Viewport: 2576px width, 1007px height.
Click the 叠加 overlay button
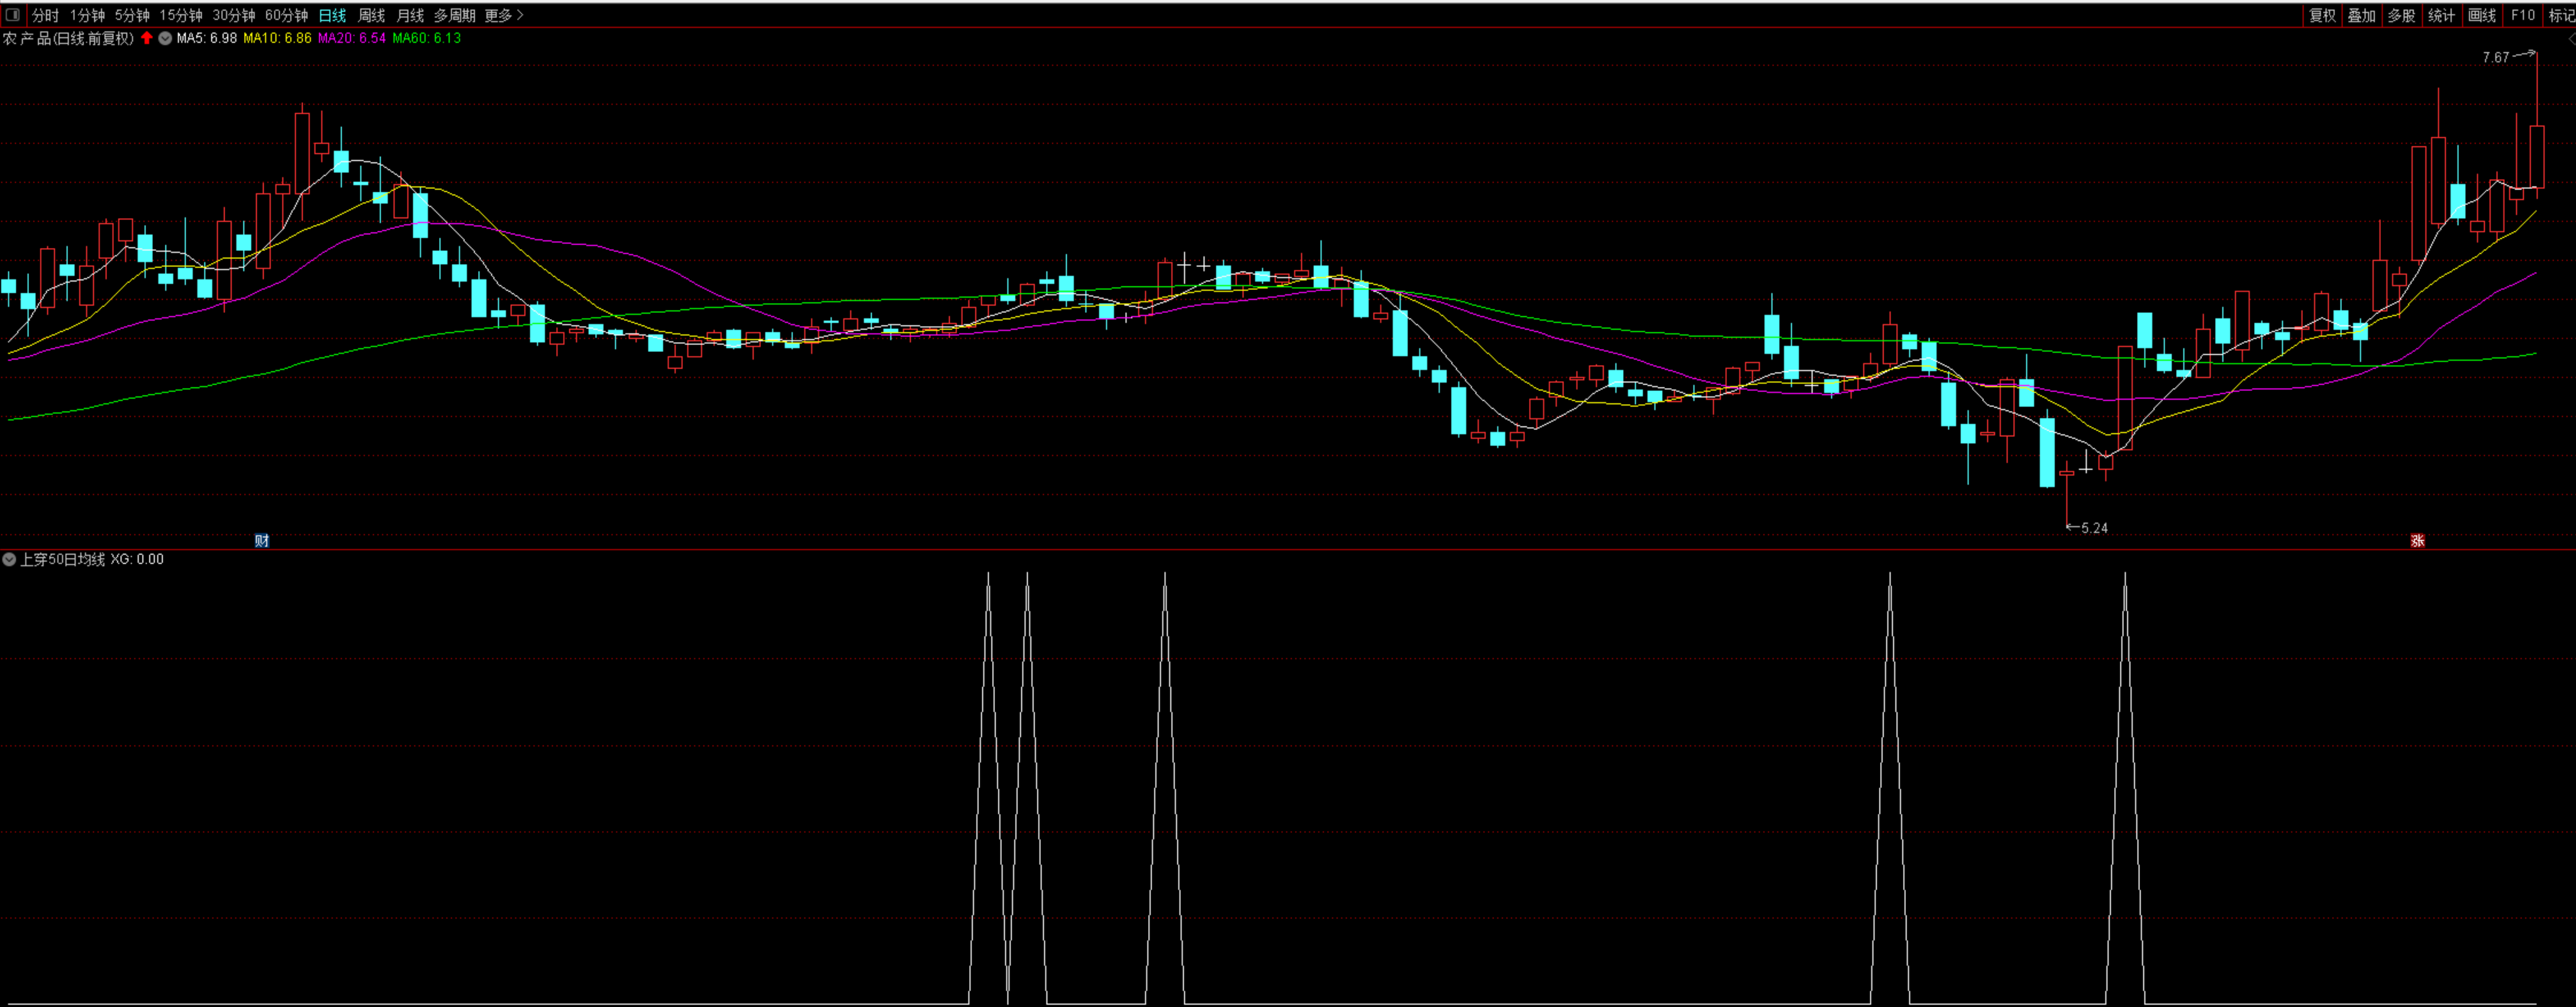[2362, 15]
